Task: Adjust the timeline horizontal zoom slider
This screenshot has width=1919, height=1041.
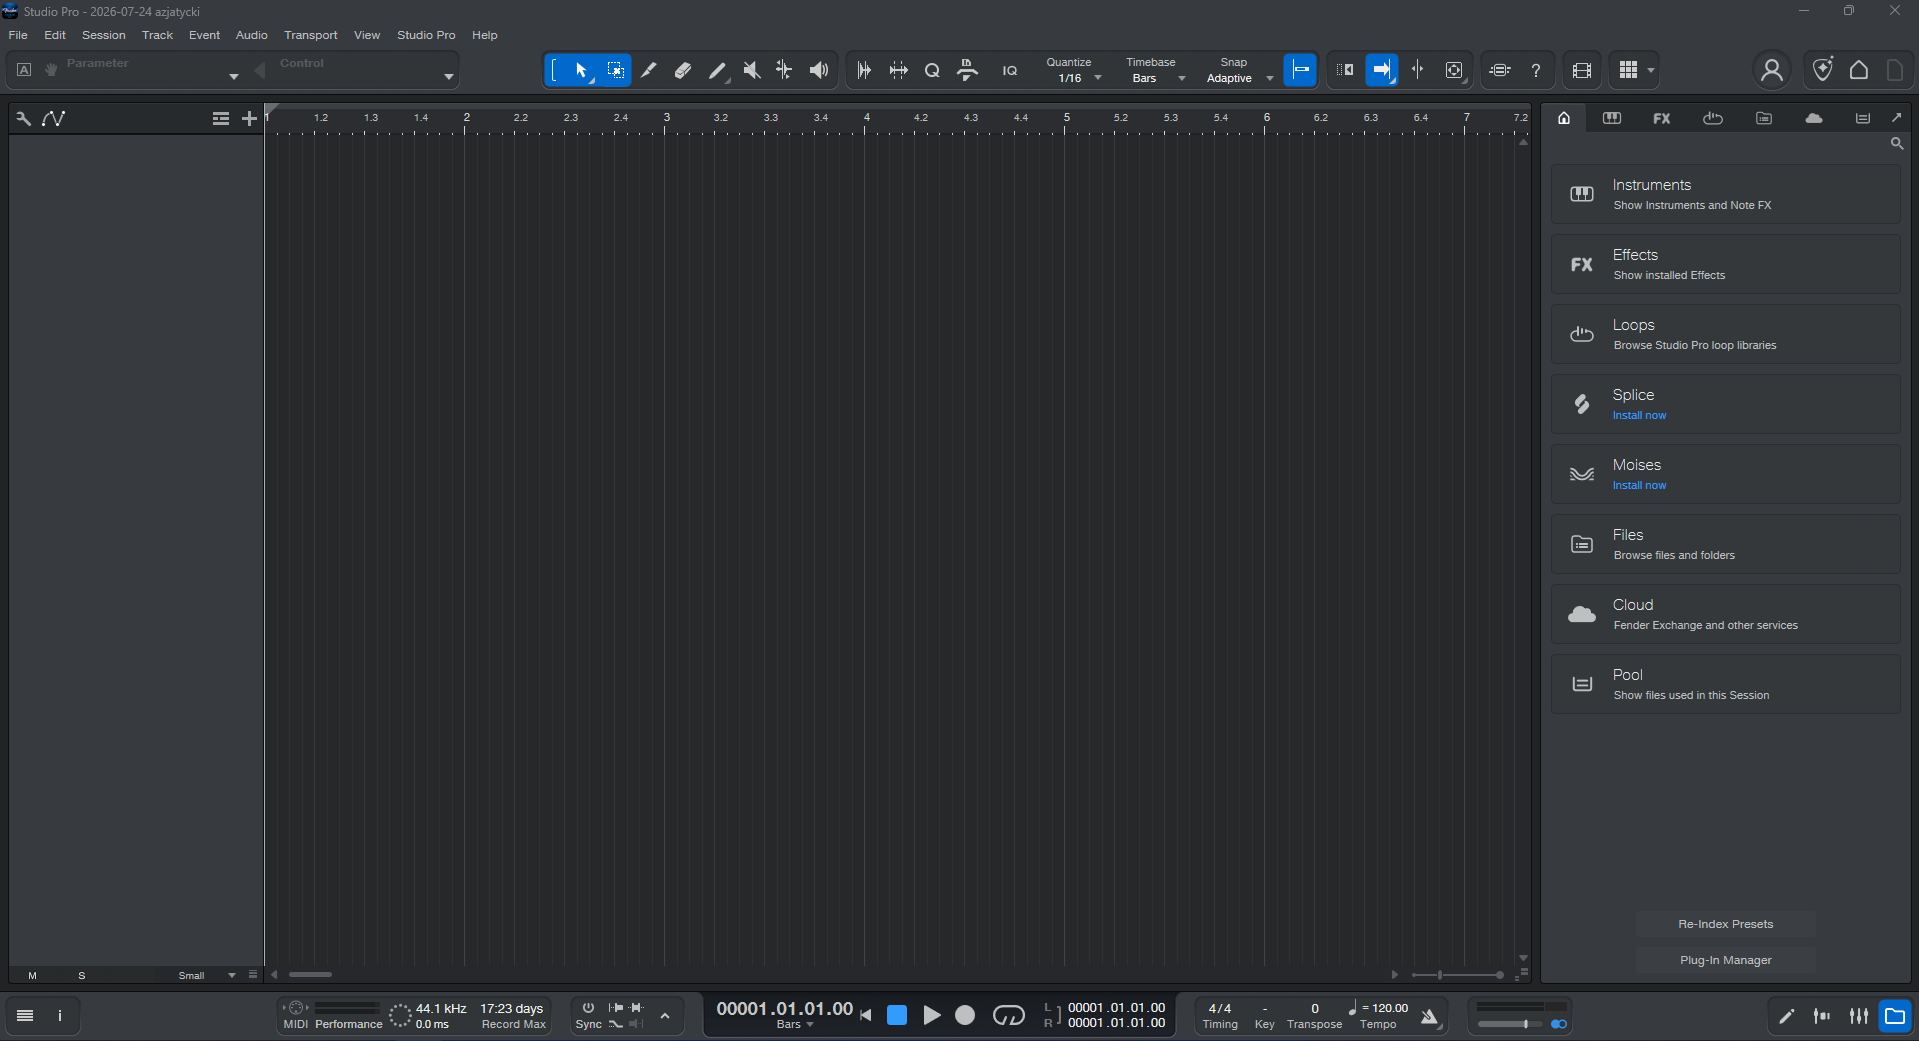Action: click(1458, 975)
